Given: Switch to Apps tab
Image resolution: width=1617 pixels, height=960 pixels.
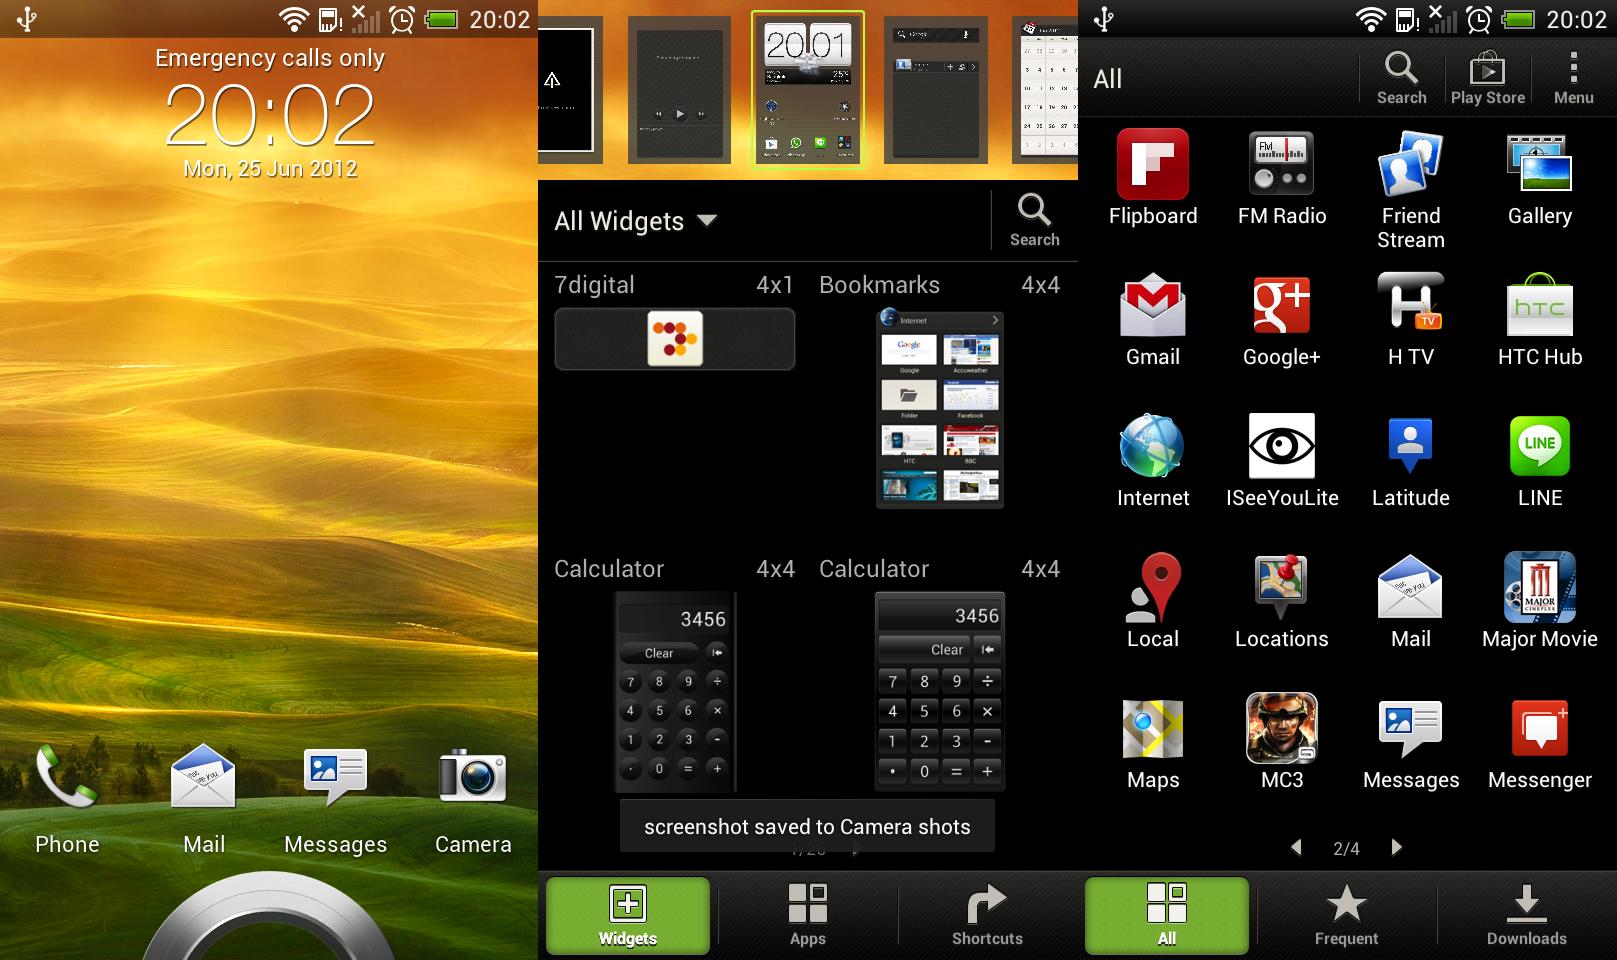Looking at the screenshot, I should tap(808, 915).
